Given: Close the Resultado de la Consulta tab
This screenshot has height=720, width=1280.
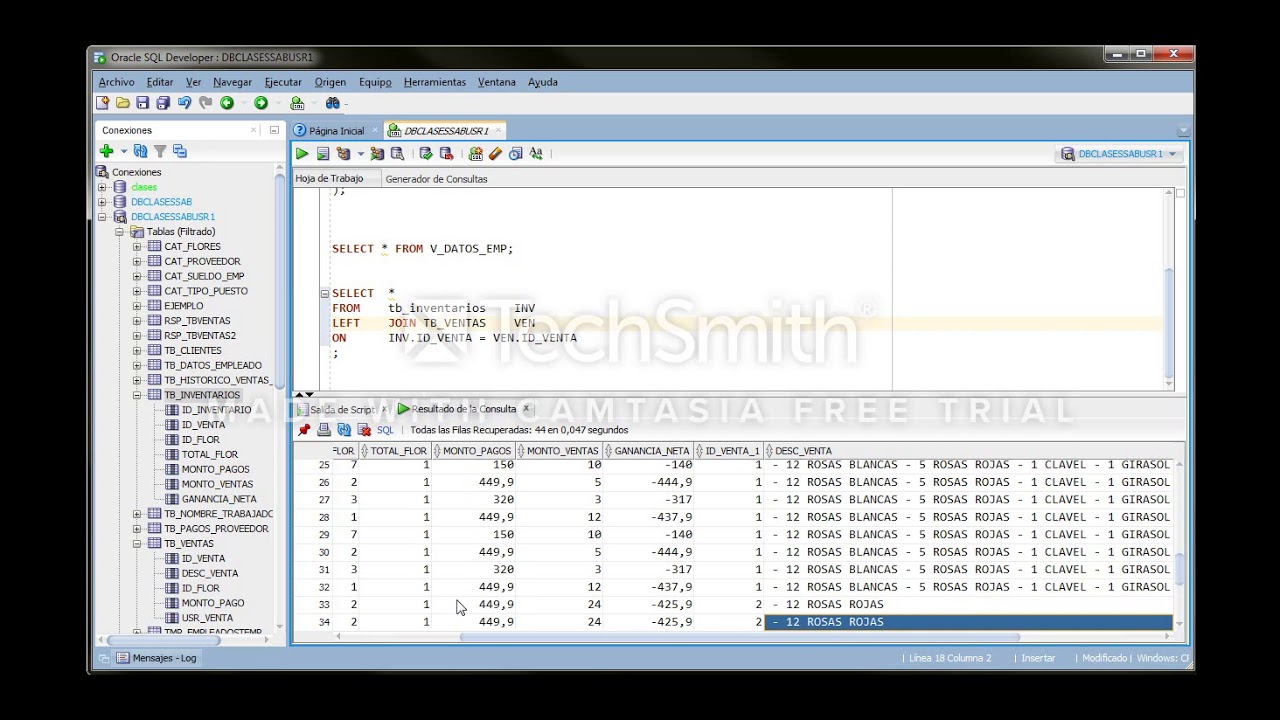Looking at the screenshot, I should tap(526, 409).
